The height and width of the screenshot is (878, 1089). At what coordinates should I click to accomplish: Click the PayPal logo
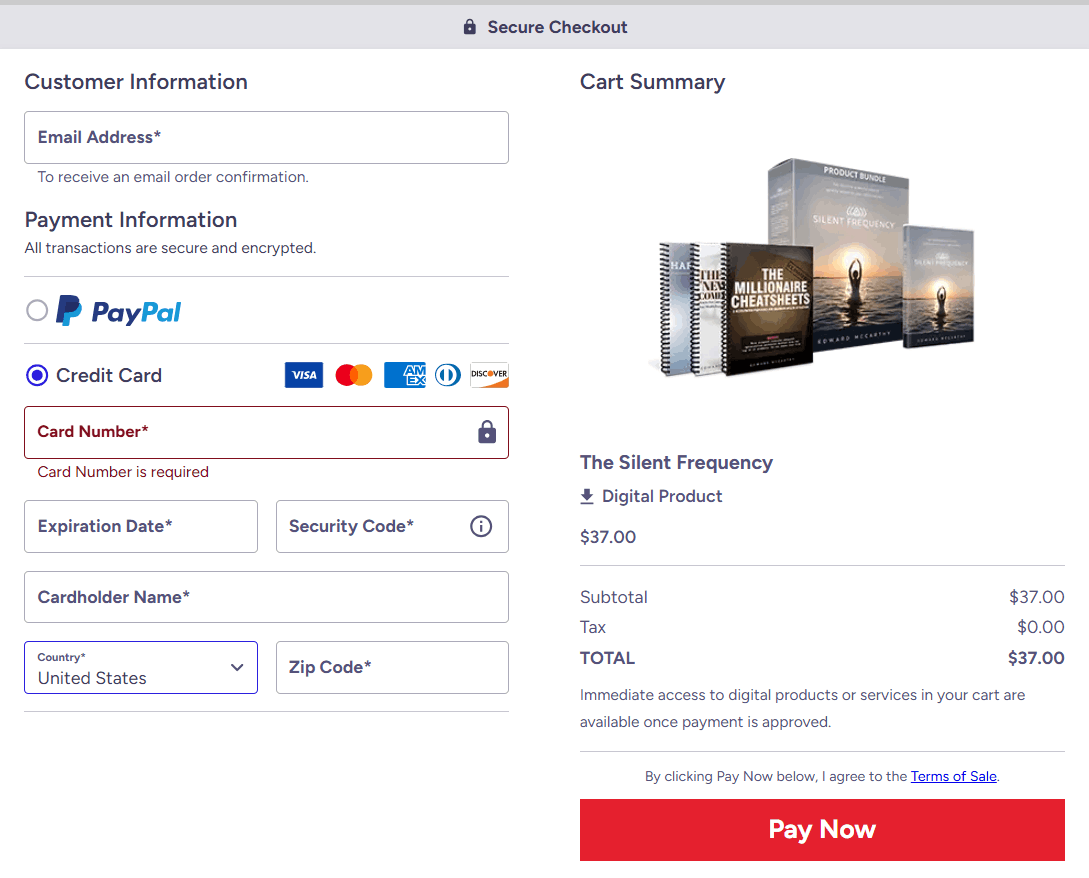pos(118,311)
